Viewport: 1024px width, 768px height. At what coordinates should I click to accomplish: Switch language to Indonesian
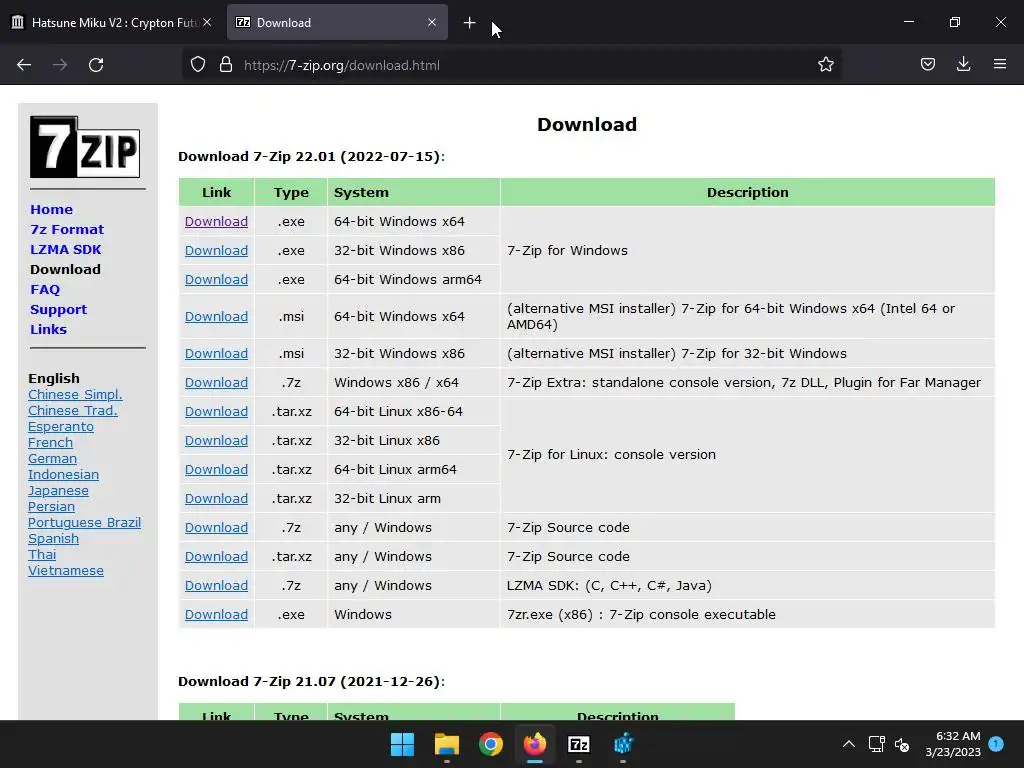click(x=63, y=475)
